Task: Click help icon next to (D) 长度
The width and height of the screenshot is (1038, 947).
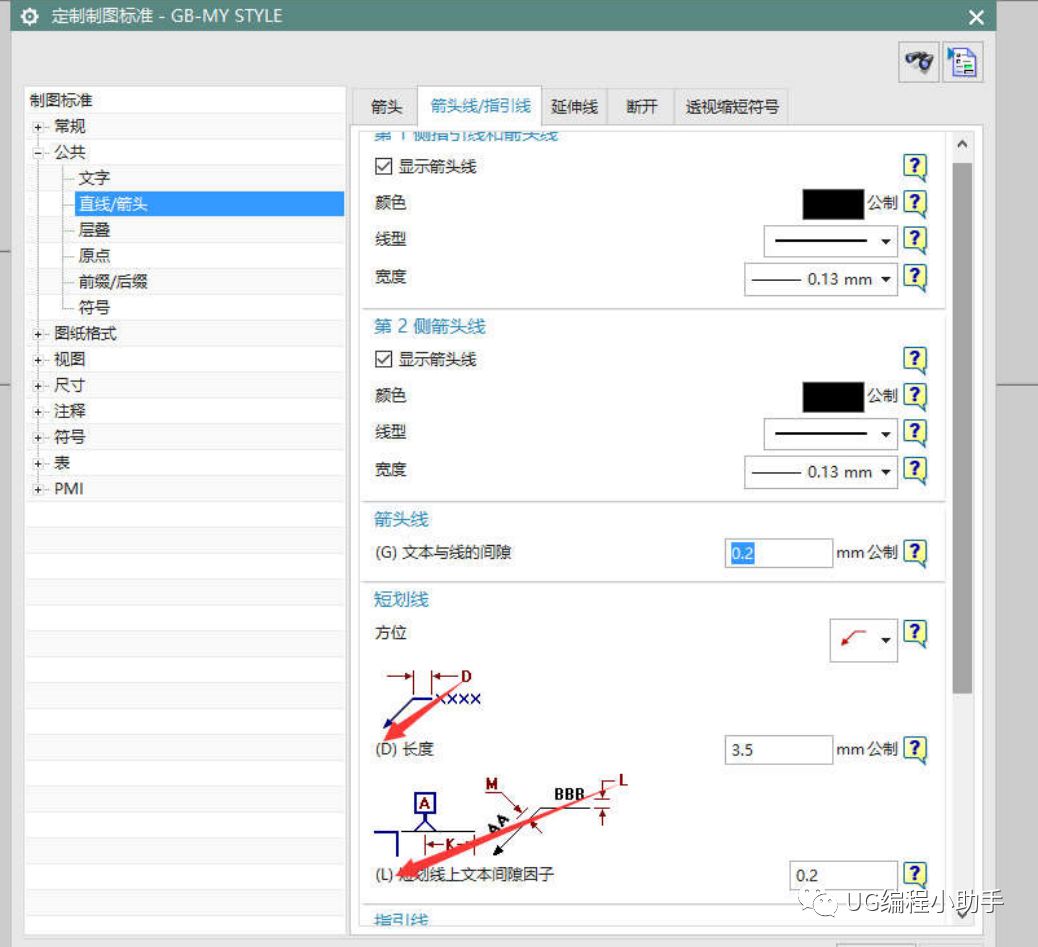Action: 916,749
